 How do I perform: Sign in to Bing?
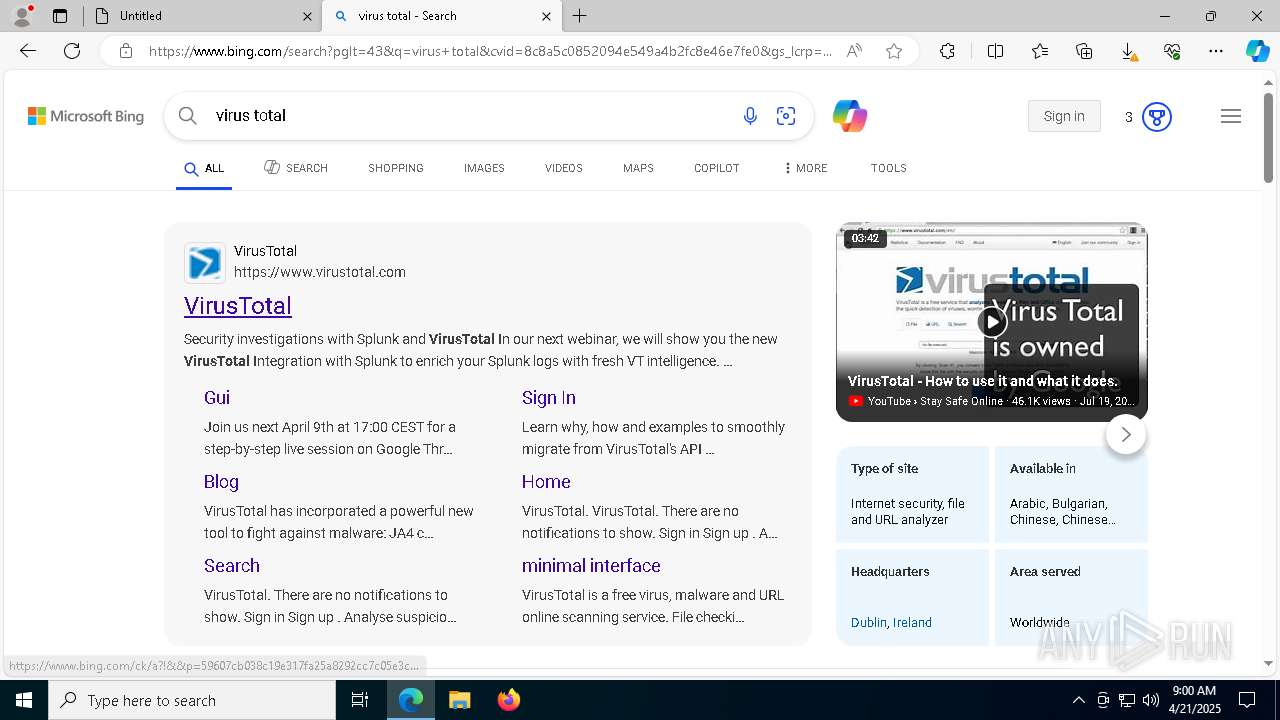pyautogui.click(x=1064, y=116)
